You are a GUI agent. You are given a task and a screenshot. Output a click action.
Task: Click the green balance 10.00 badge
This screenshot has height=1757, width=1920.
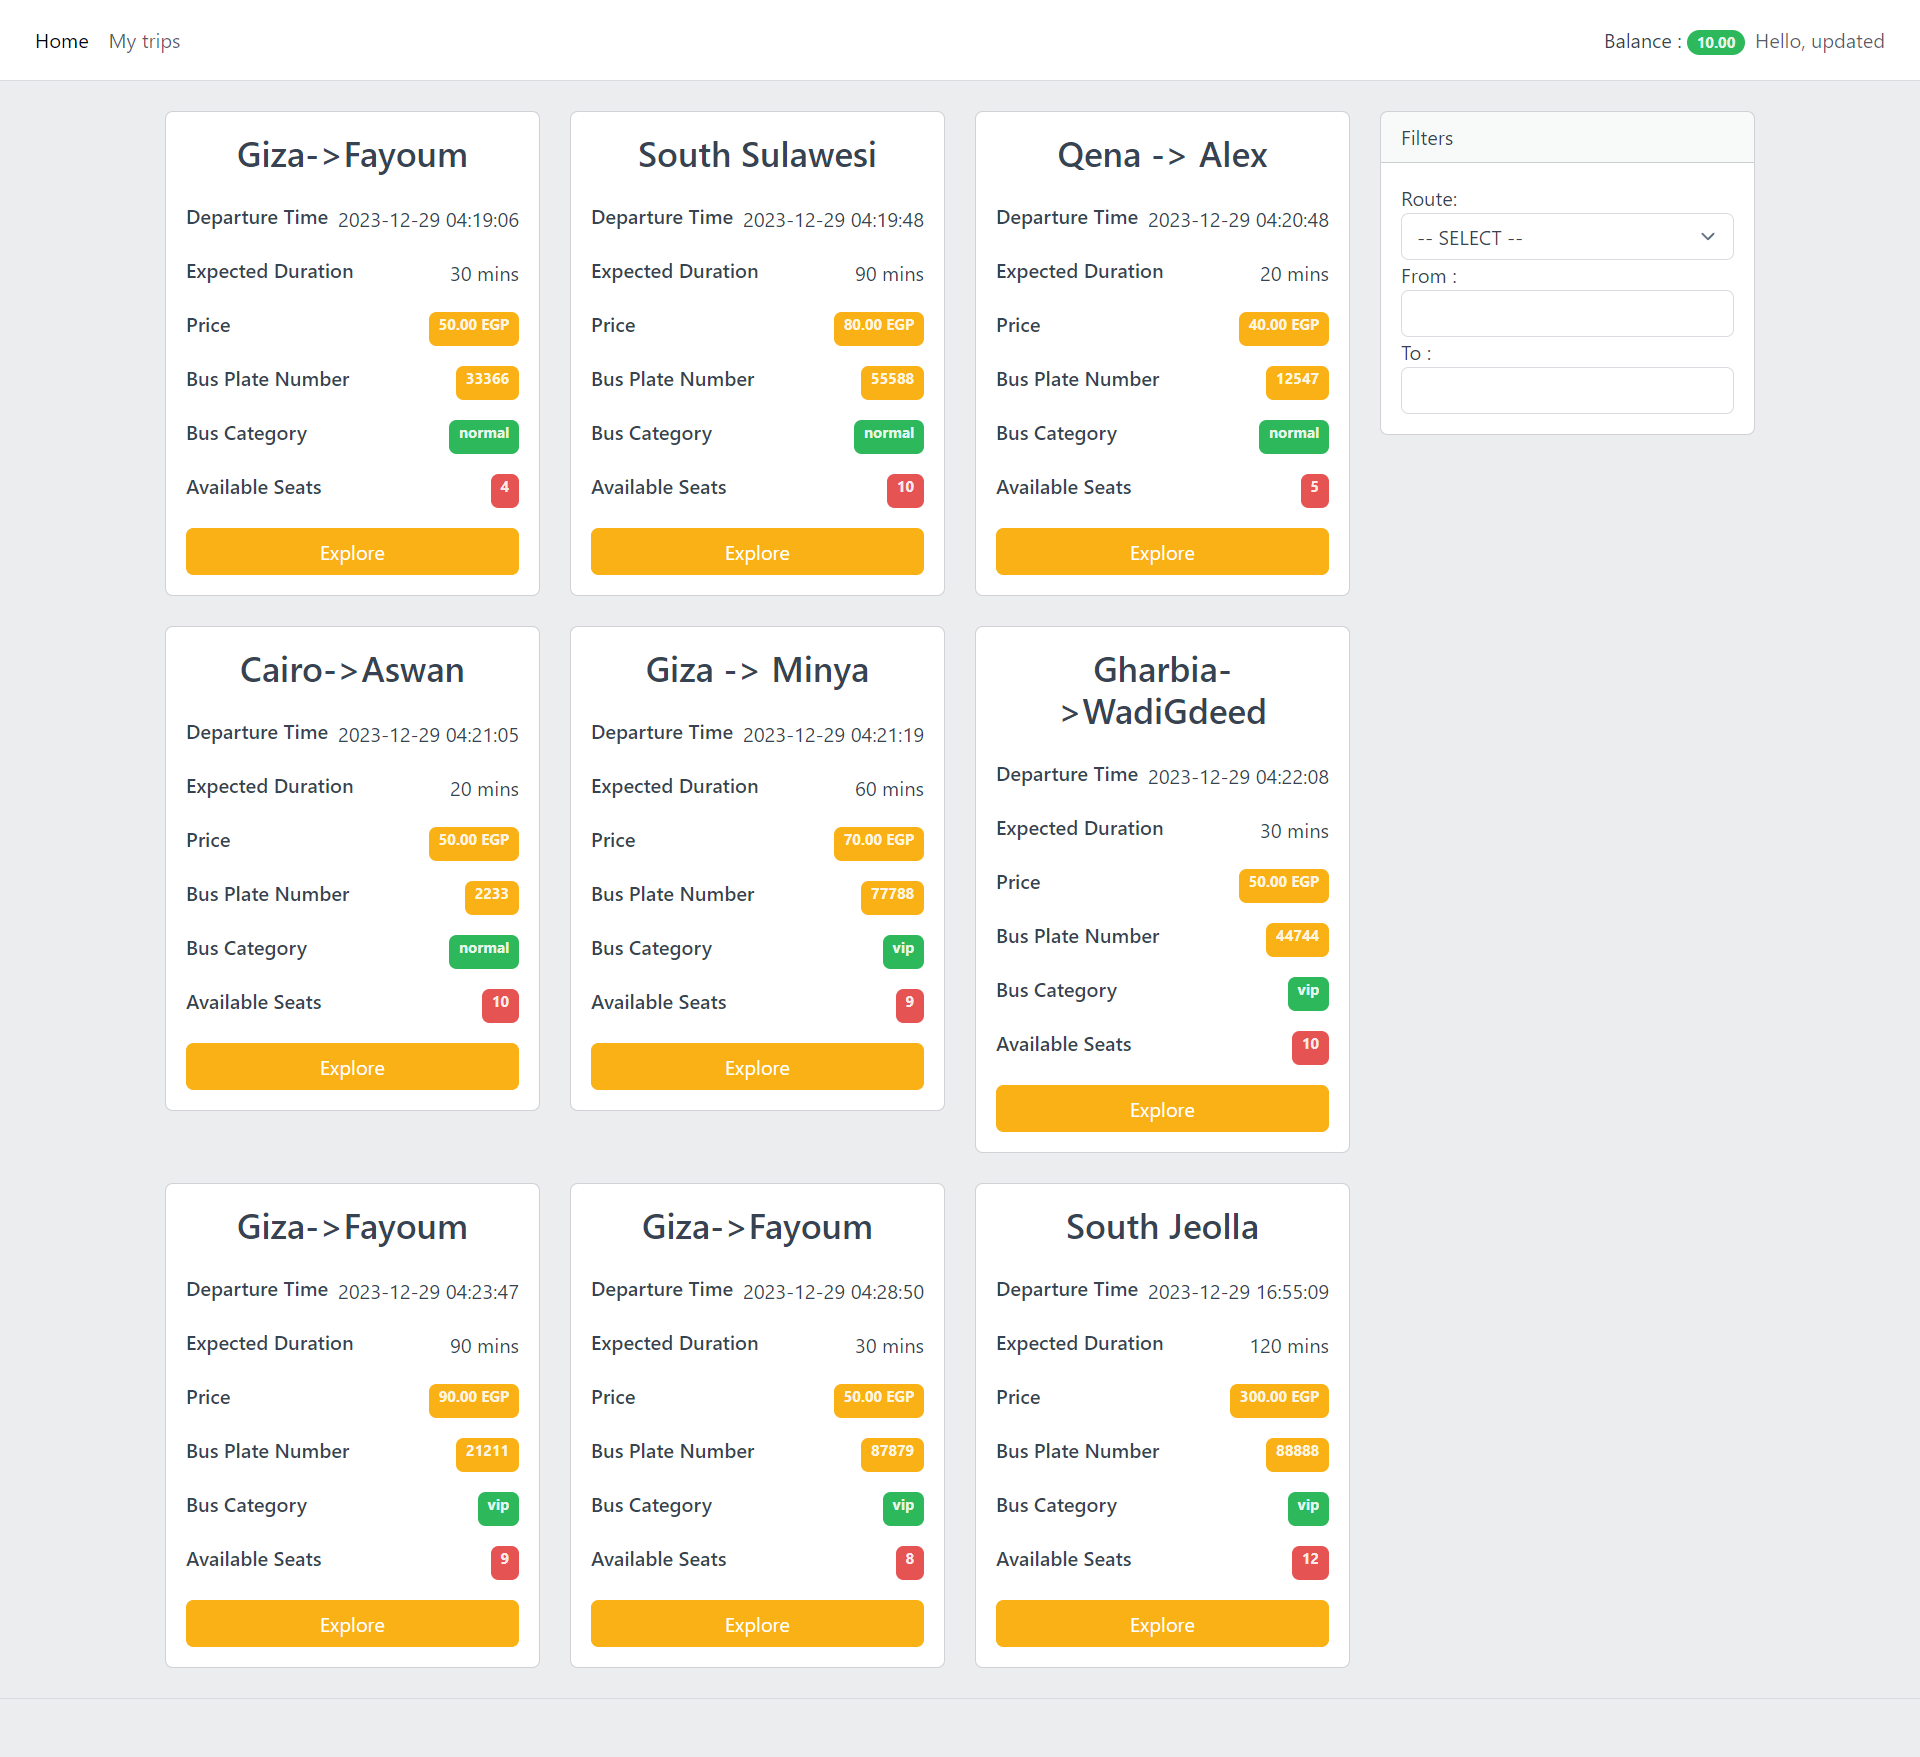coord(1715,42)
